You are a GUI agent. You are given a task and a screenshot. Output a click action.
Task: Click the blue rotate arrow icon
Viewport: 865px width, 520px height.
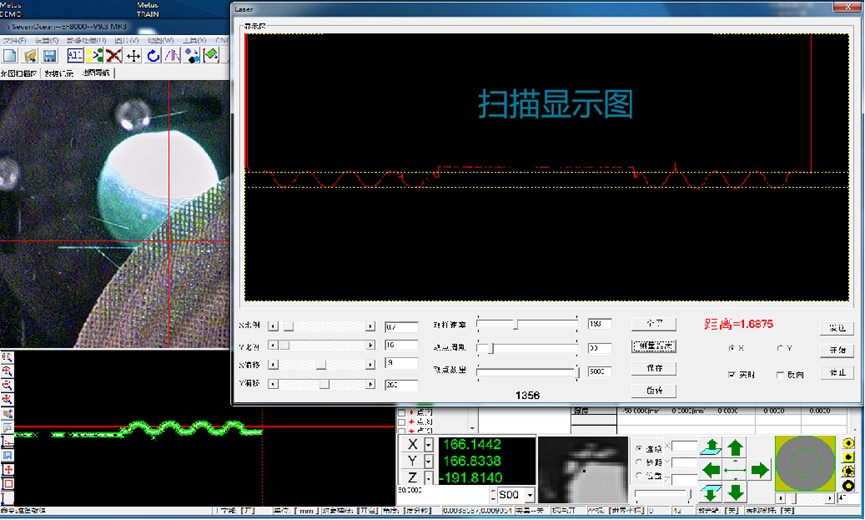point(153,56)
